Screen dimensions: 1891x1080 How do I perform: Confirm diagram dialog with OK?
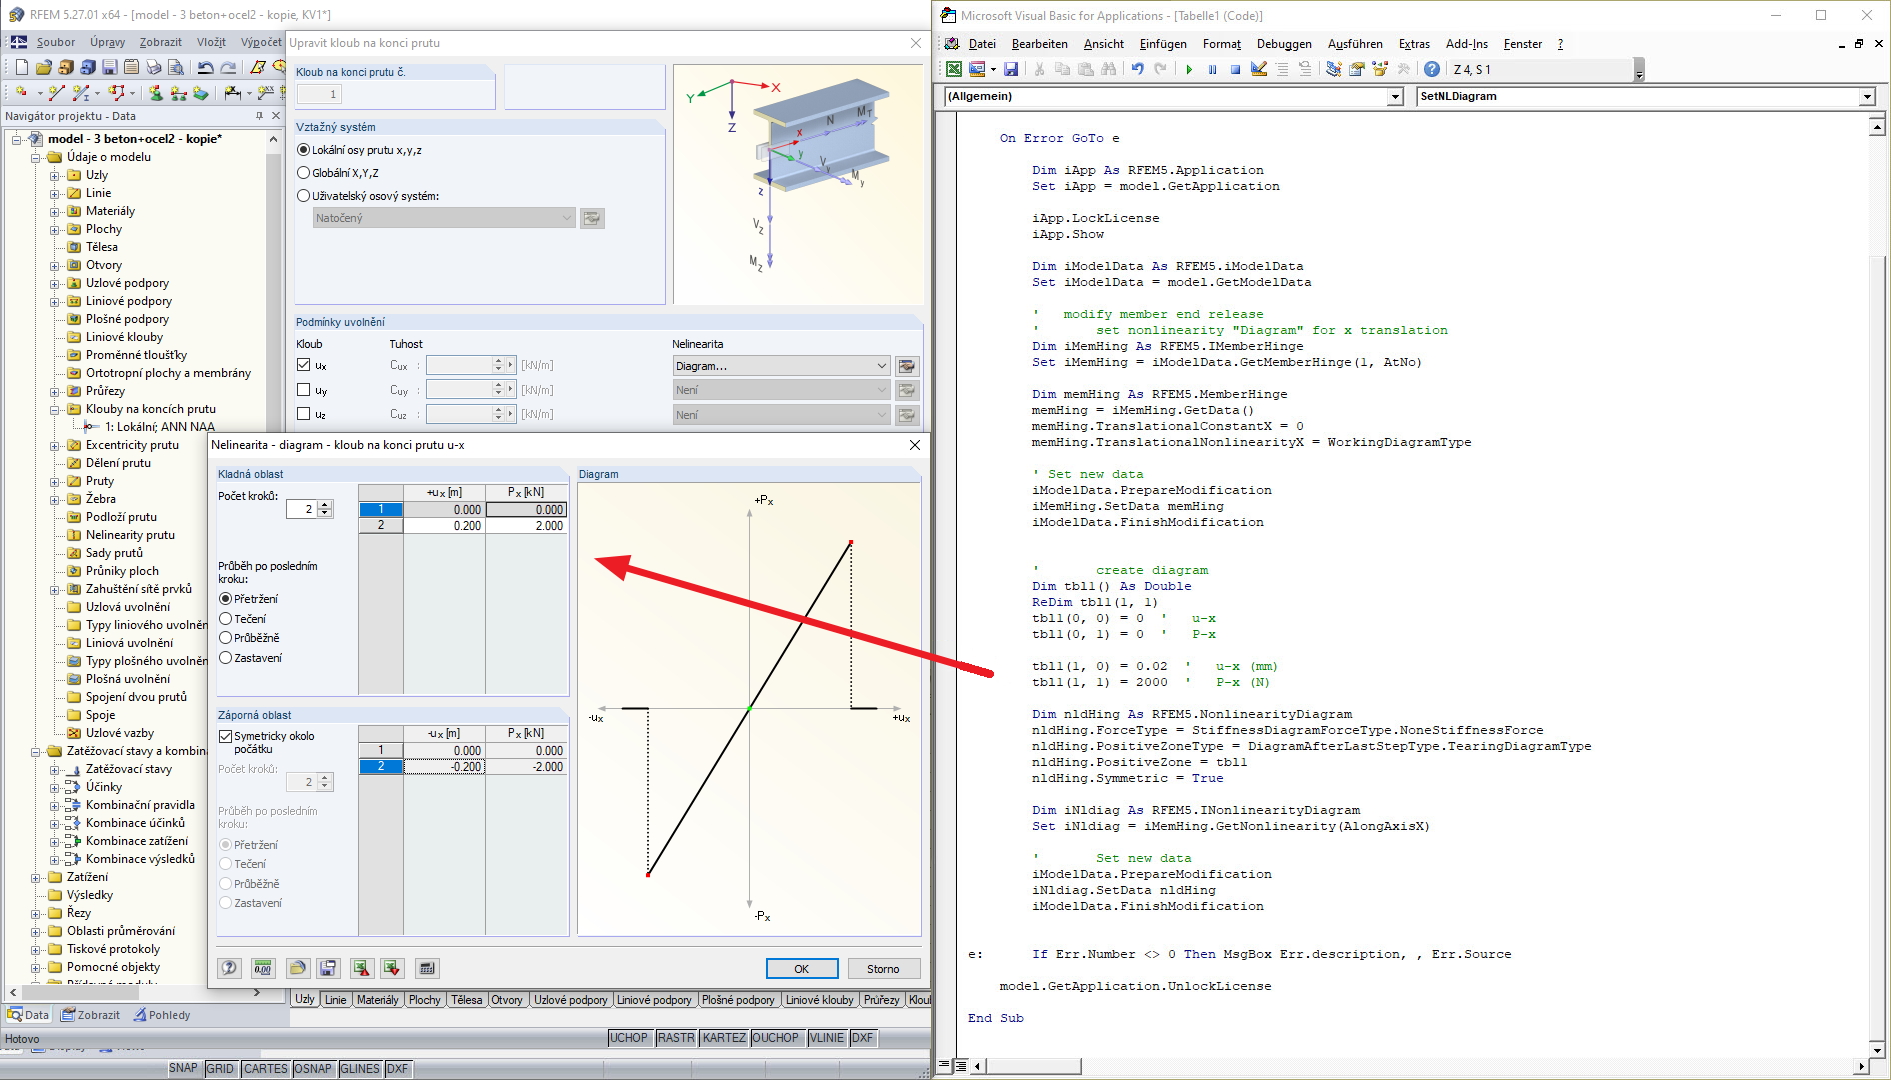pyautogui.click(x=802, y=969)
